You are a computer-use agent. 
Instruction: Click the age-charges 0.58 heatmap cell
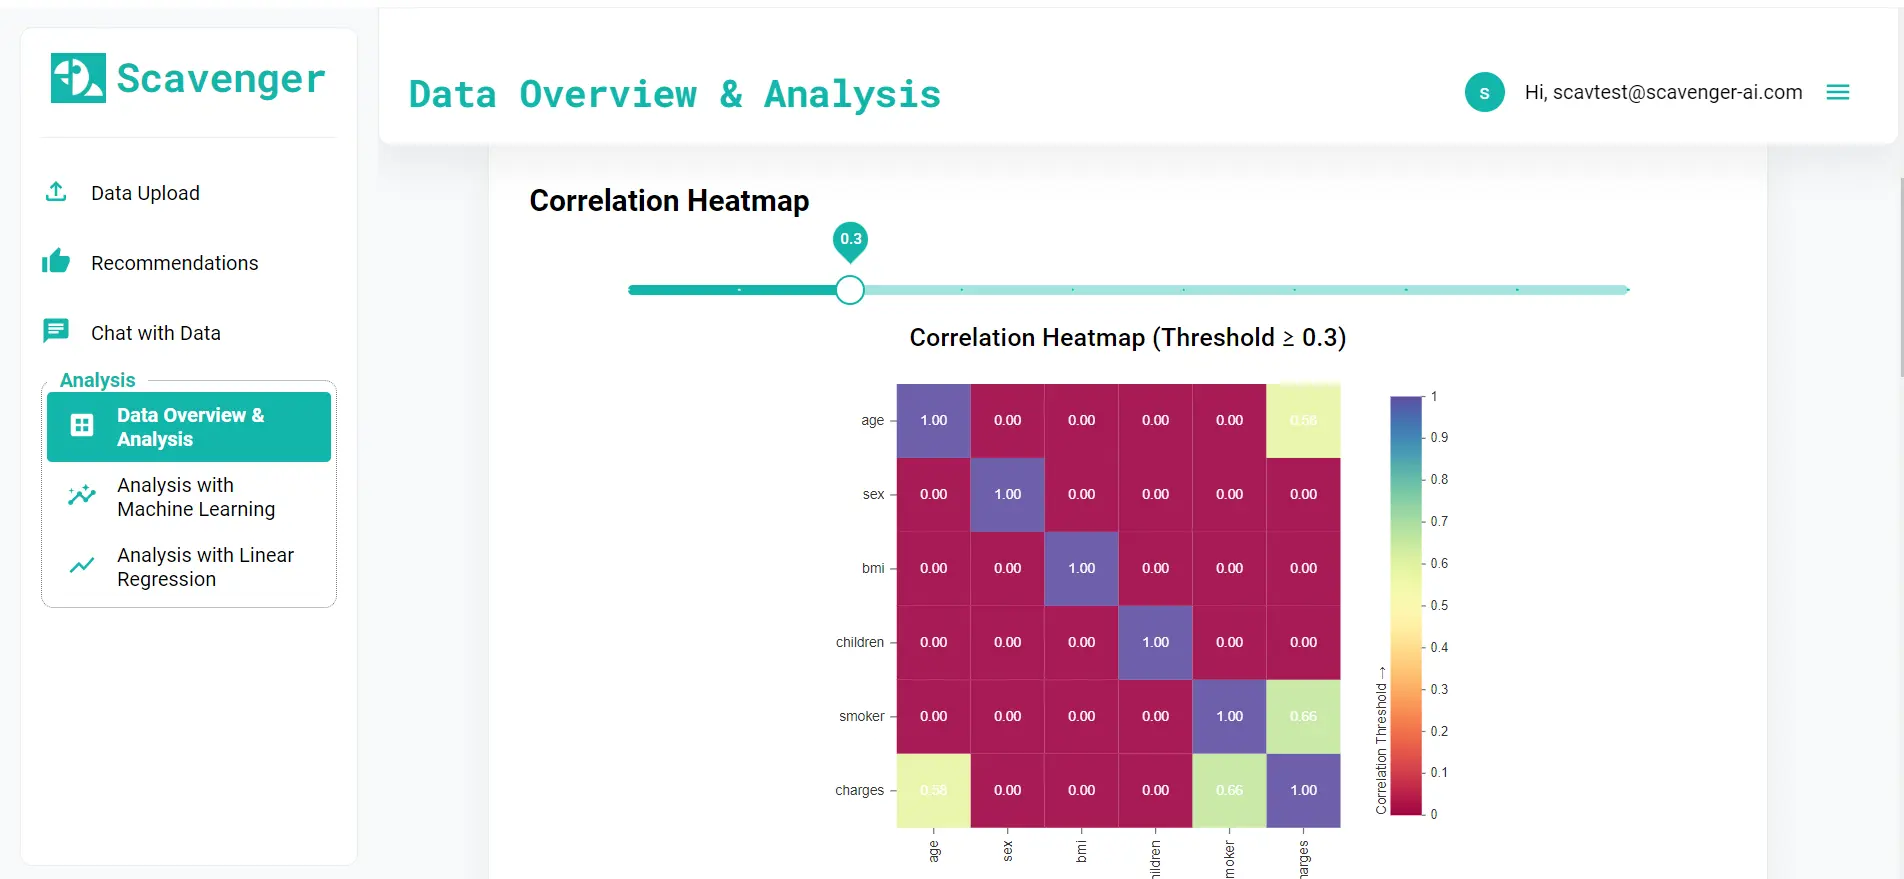(1303, 420)
